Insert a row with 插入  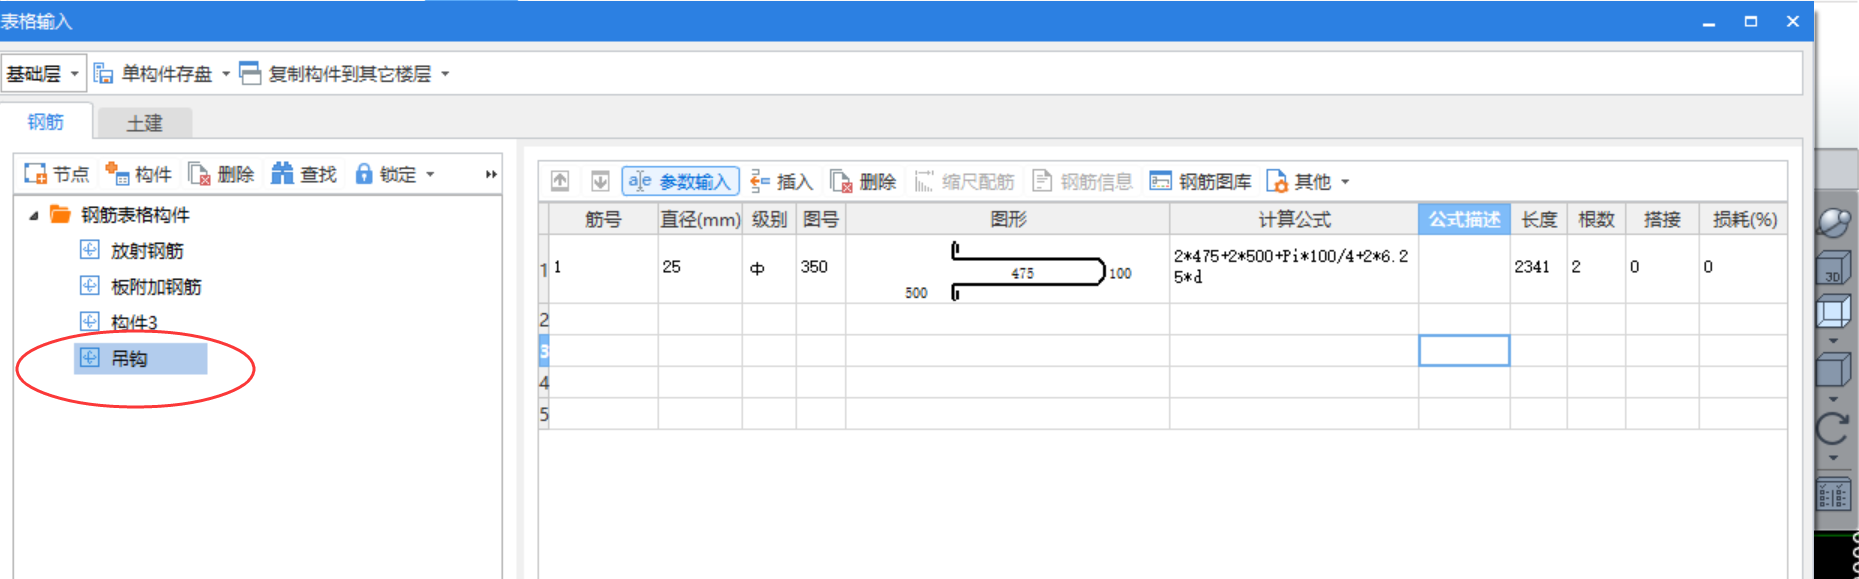point(781,181)
